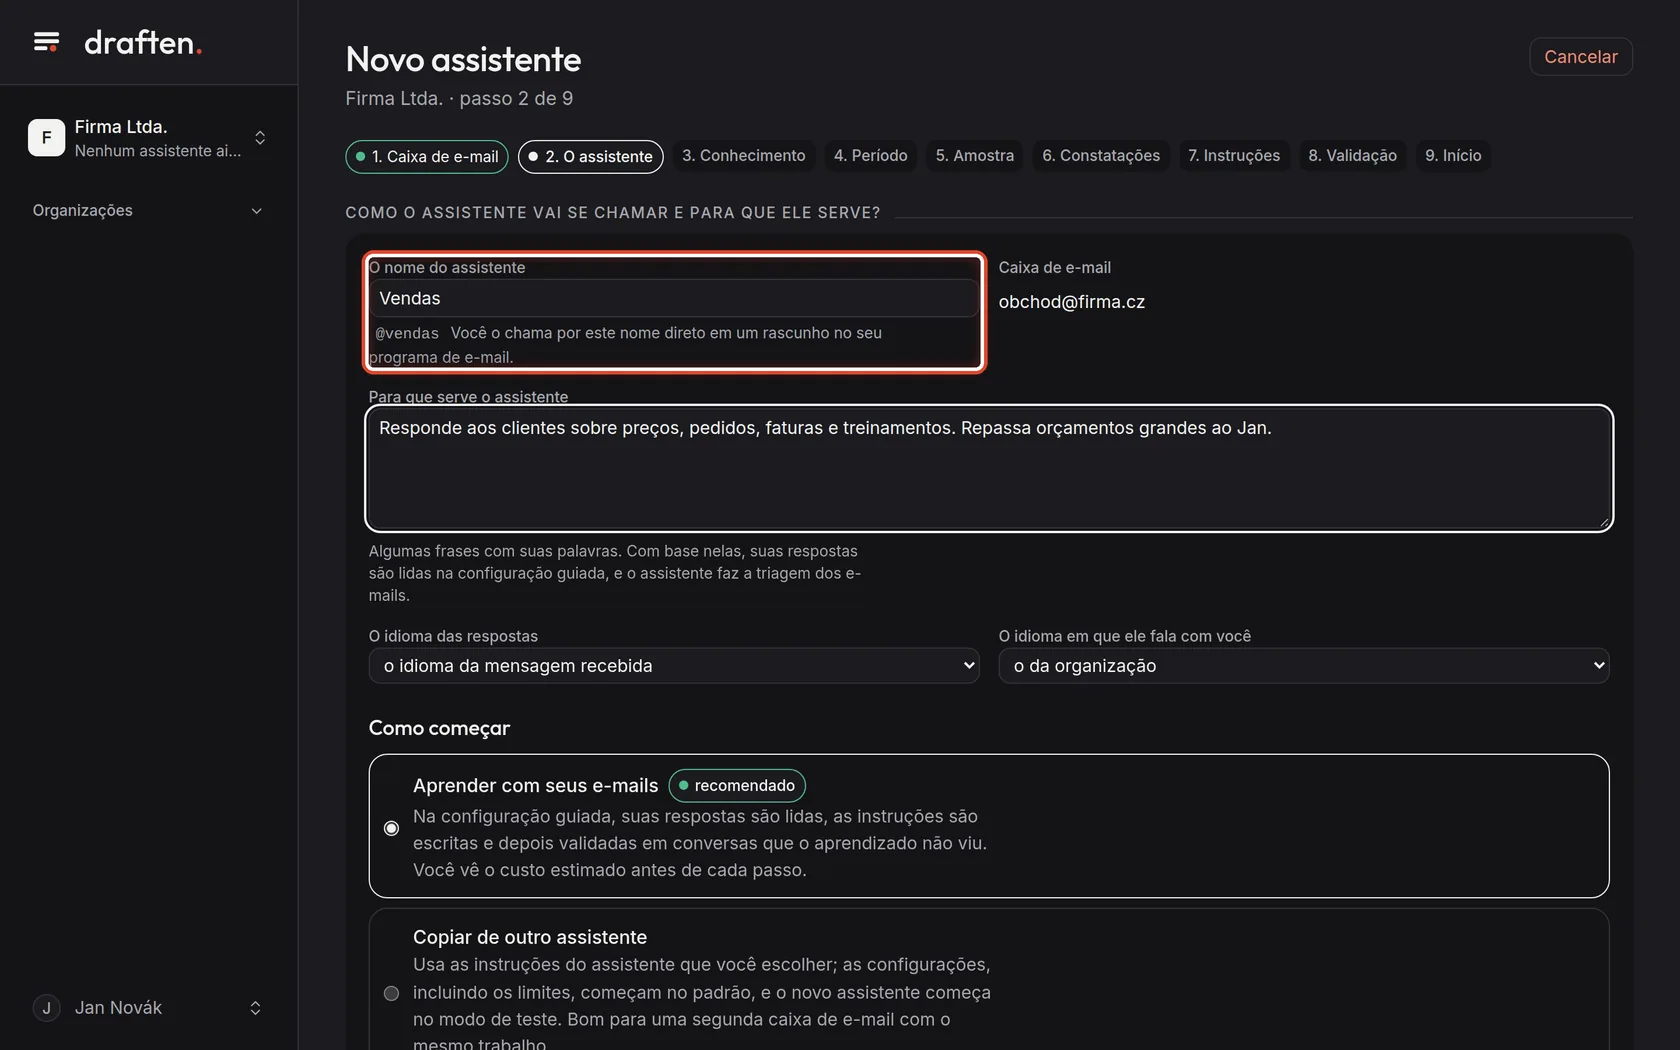Open step 6. Constatações
This screenshot has height=1050, width=1680.
point(1100,156)
